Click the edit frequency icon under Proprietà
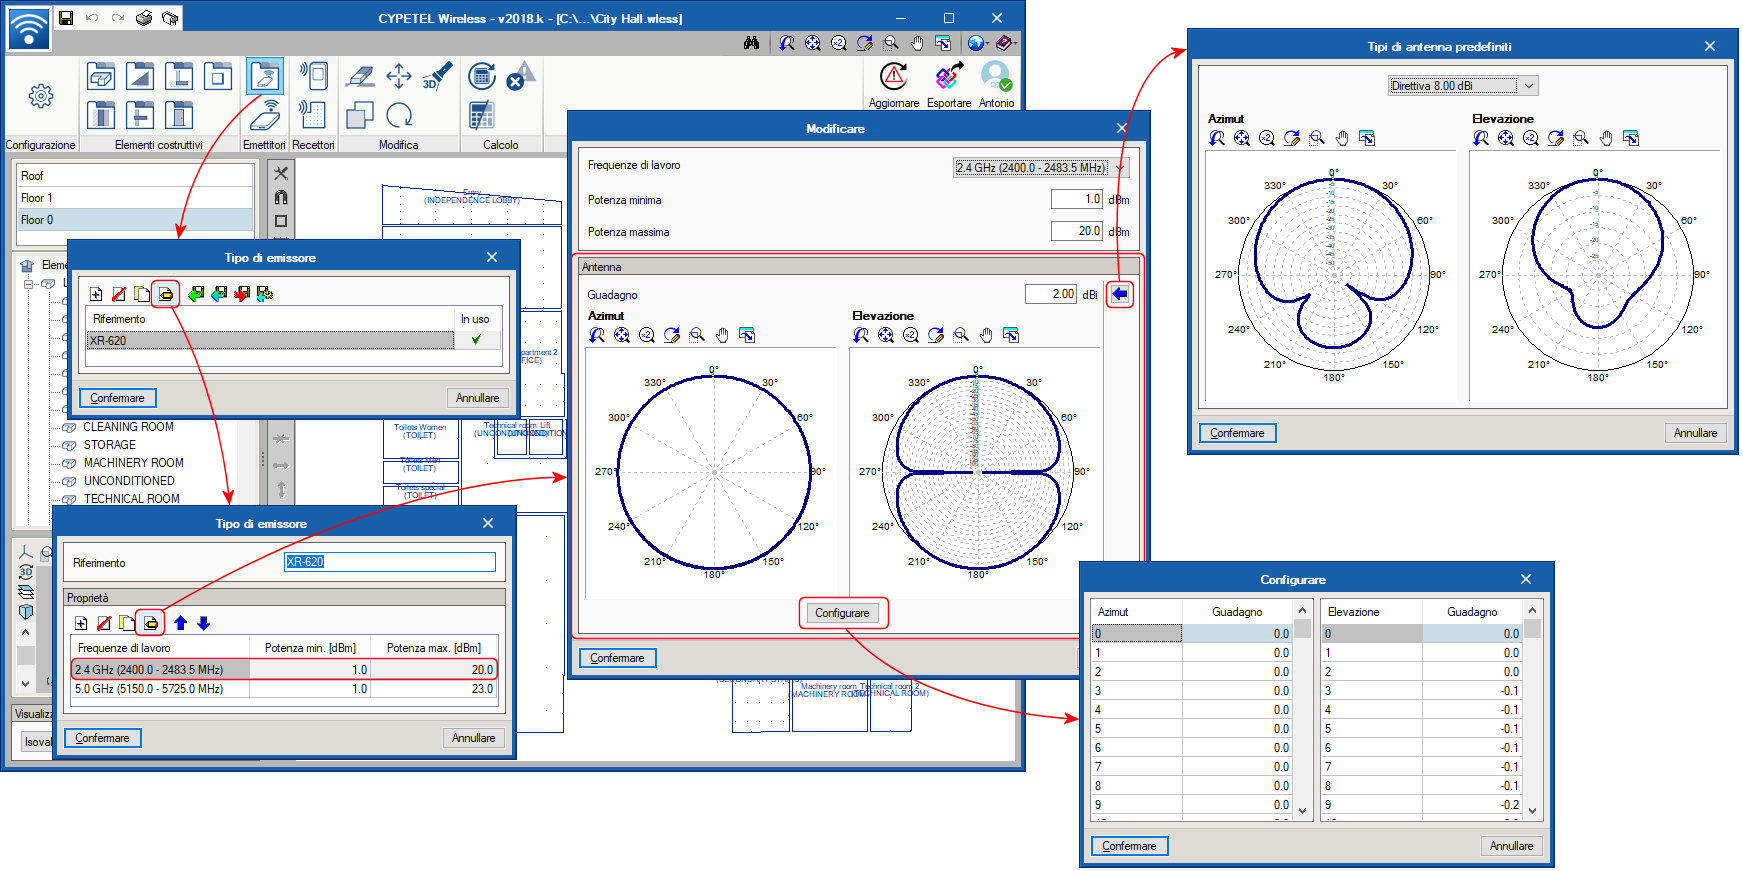The width and height of the screenshot is (1743, 871). (x=151, y=623)
